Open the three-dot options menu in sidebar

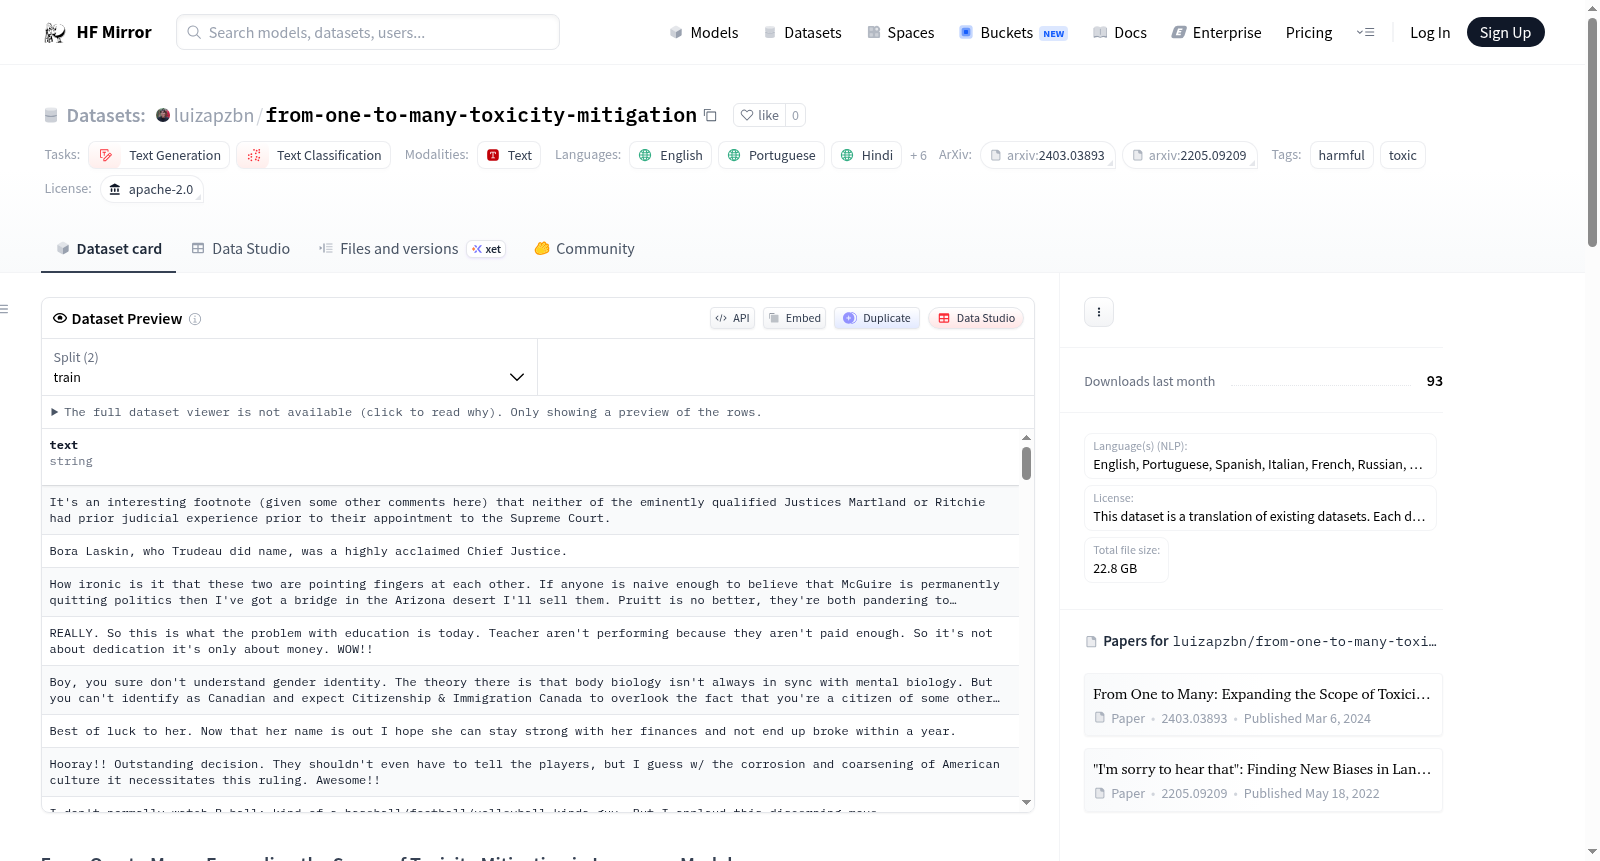1099,312
